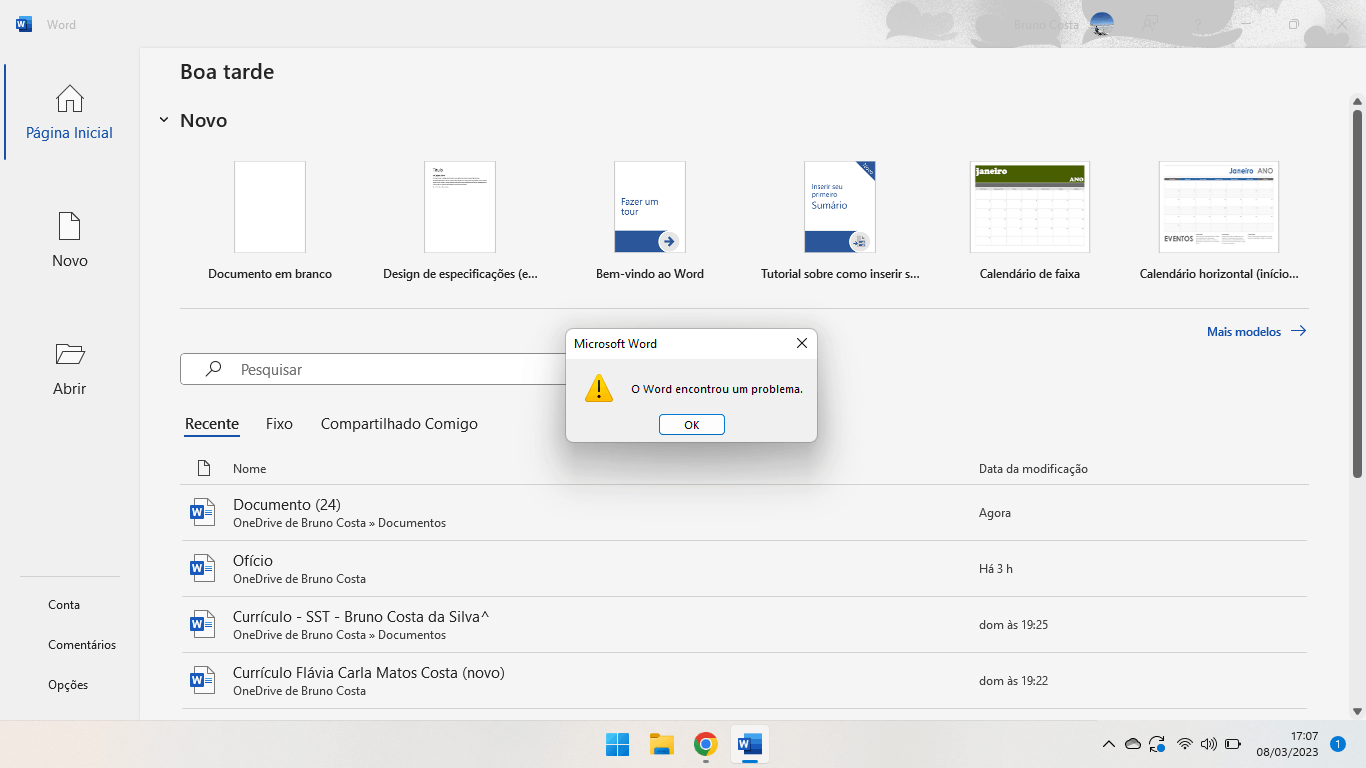Click OK in the Microsoft Word dialog
This screenshot has height=768, width=1366.
[x=692, y=425]
